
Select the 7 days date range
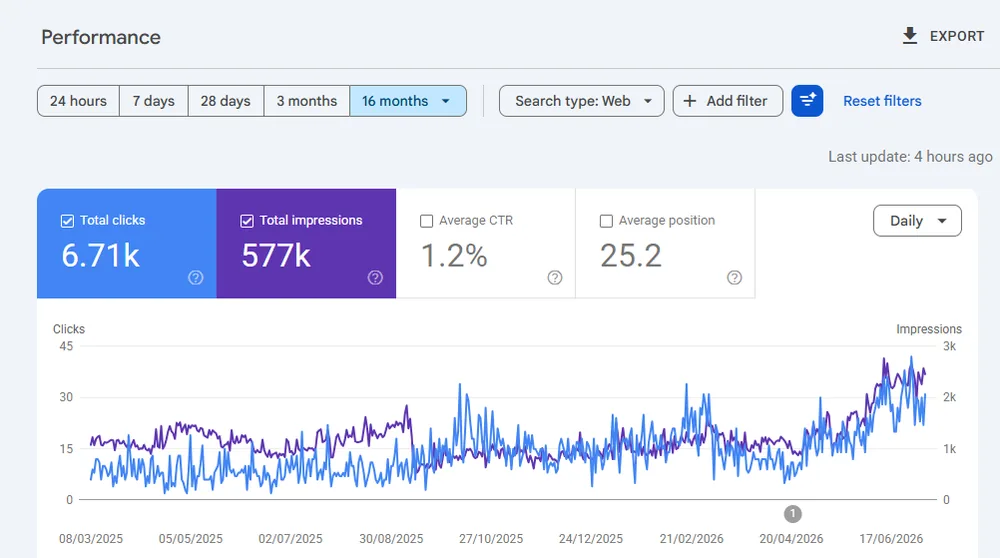(154, 101)
